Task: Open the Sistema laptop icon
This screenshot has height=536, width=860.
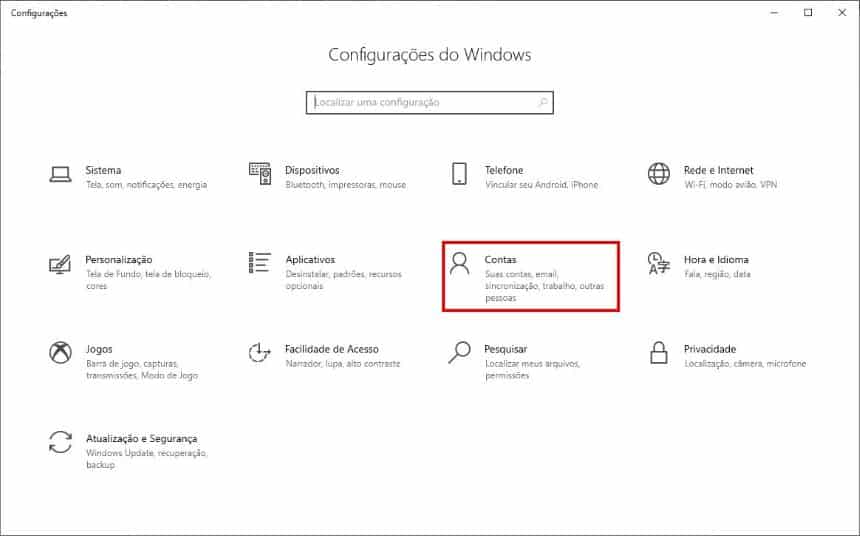Action: point(60,174)
